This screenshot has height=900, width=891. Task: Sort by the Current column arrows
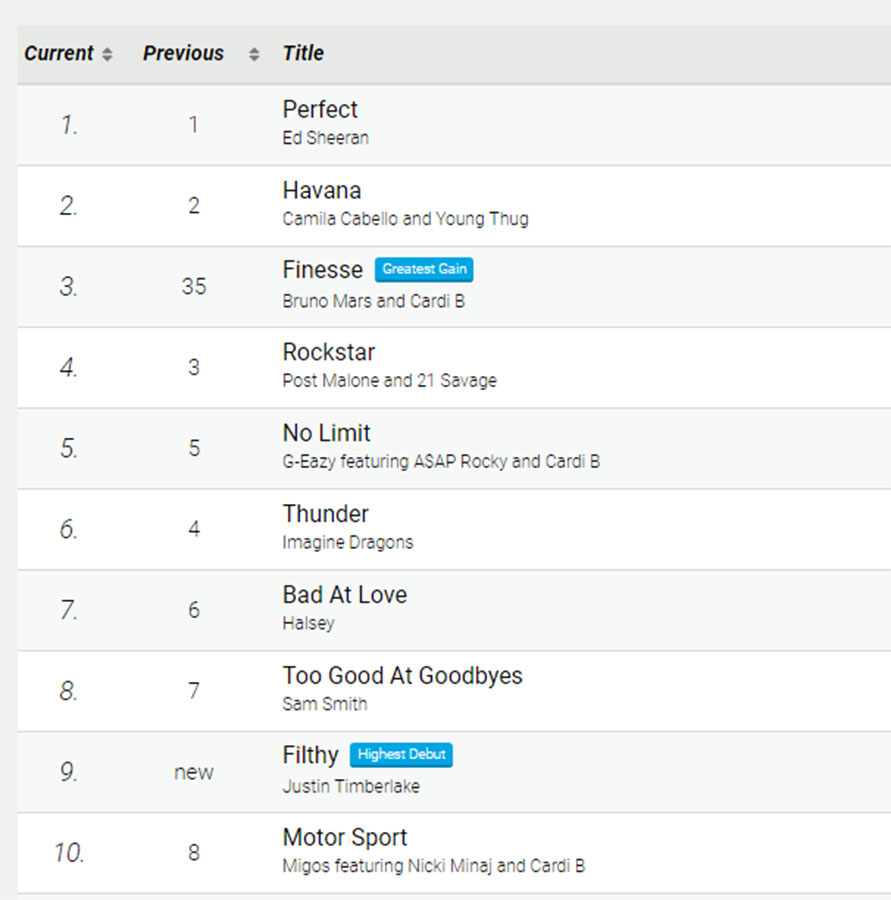point(107,54)
